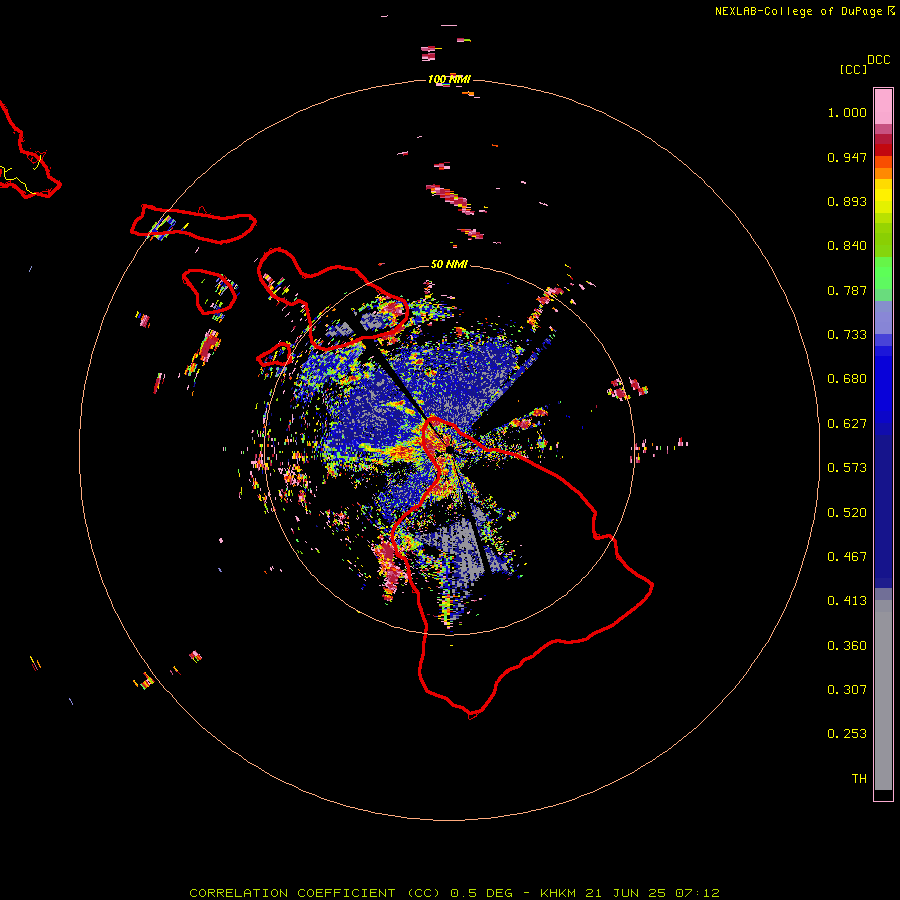Click the 0.787 scale value

(x=847, y=290)
